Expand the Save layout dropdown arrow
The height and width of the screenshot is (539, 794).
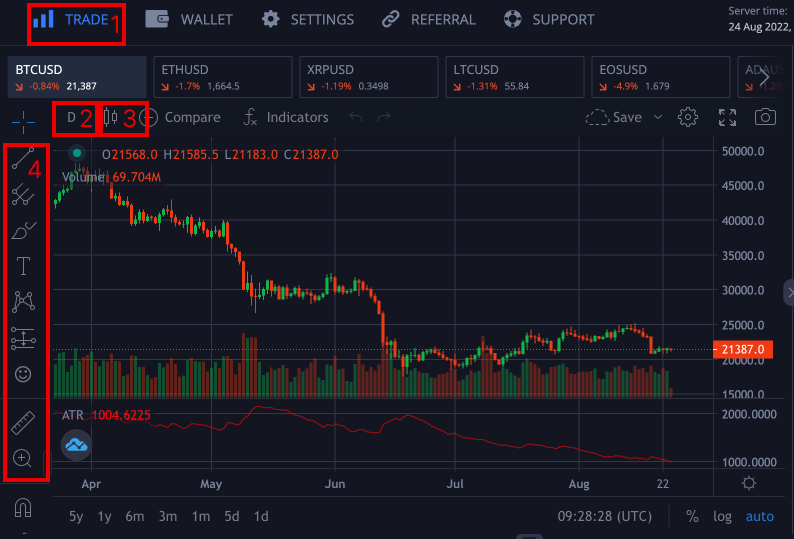tap(658, 117)
